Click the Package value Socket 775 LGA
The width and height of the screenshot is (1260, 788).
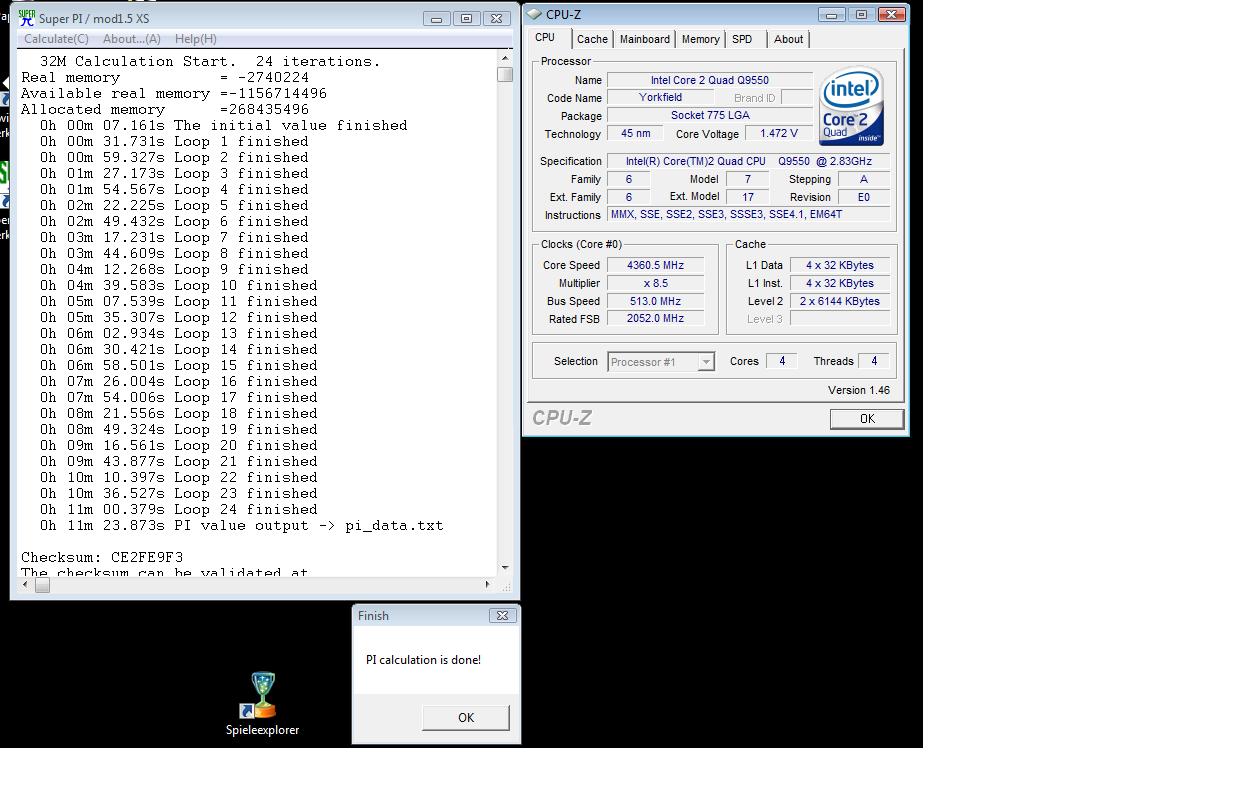[709, 115]
